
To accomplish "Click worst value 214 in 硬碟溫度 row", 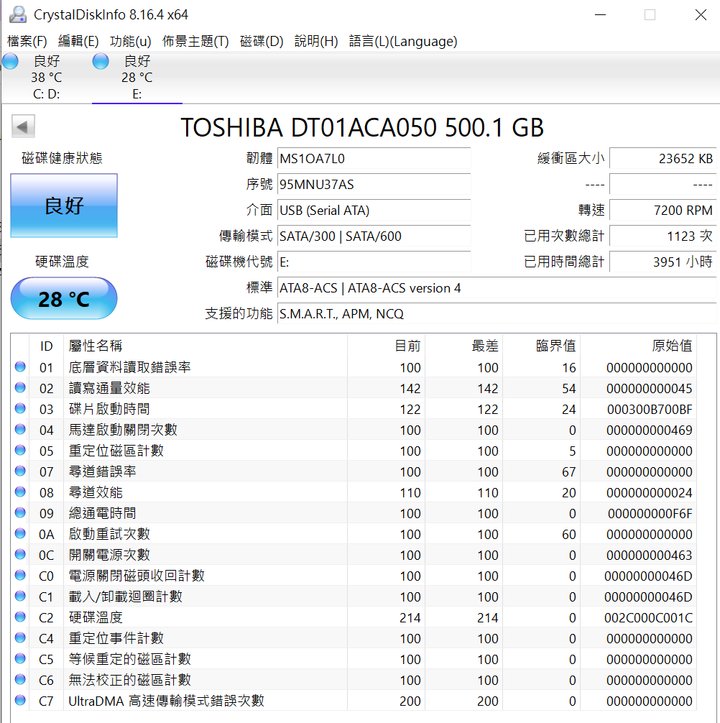I will point(488,618).
